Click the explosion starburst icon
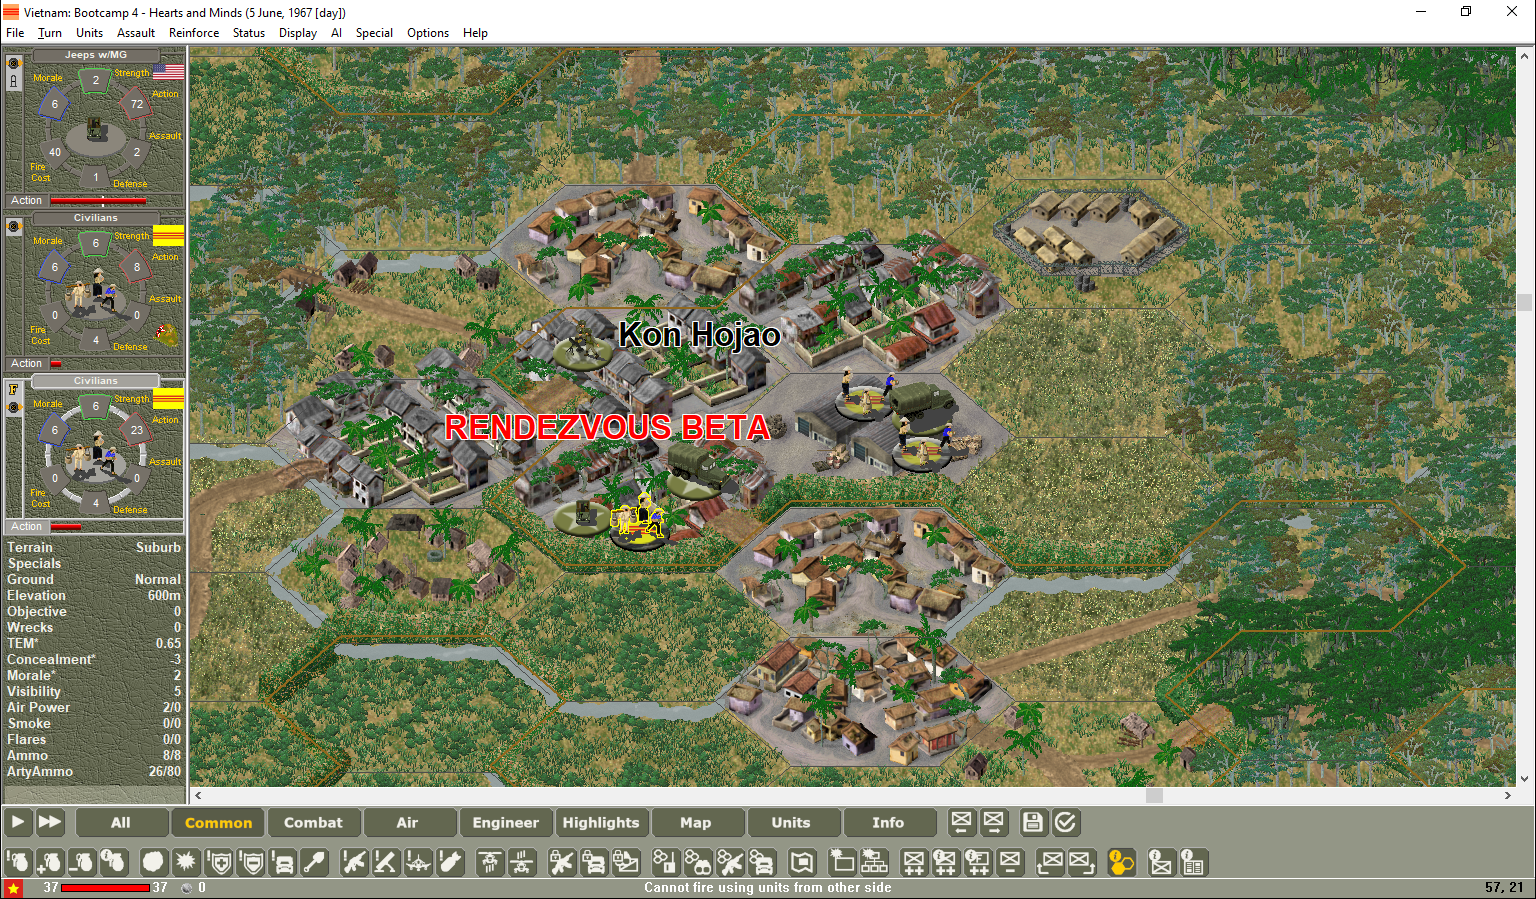The image size is (1536, 899). pos(185,862)
